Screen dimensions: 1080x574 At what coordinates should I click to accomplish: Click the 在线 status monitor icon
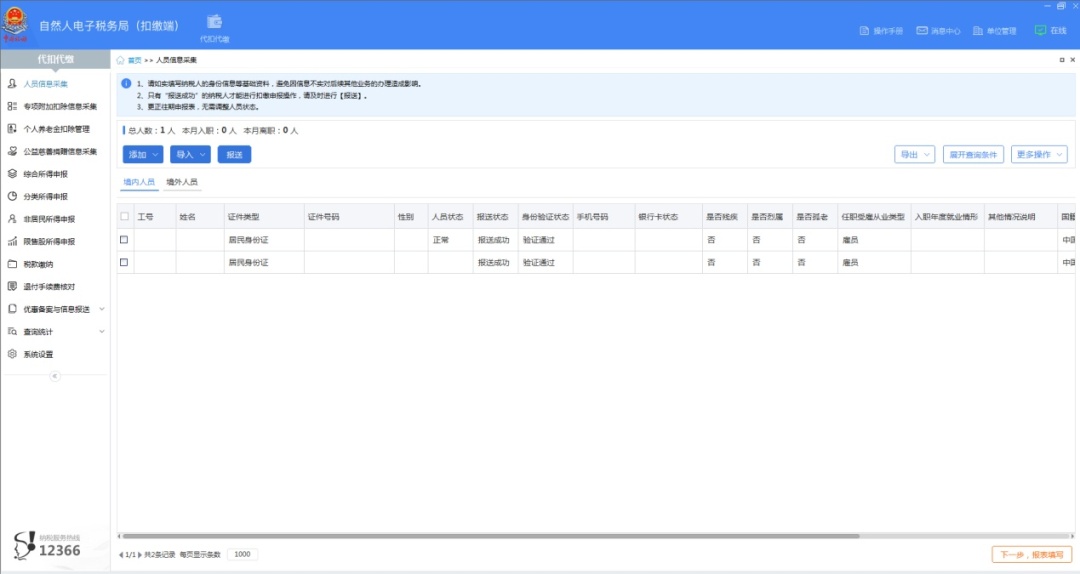[1040, 31]
